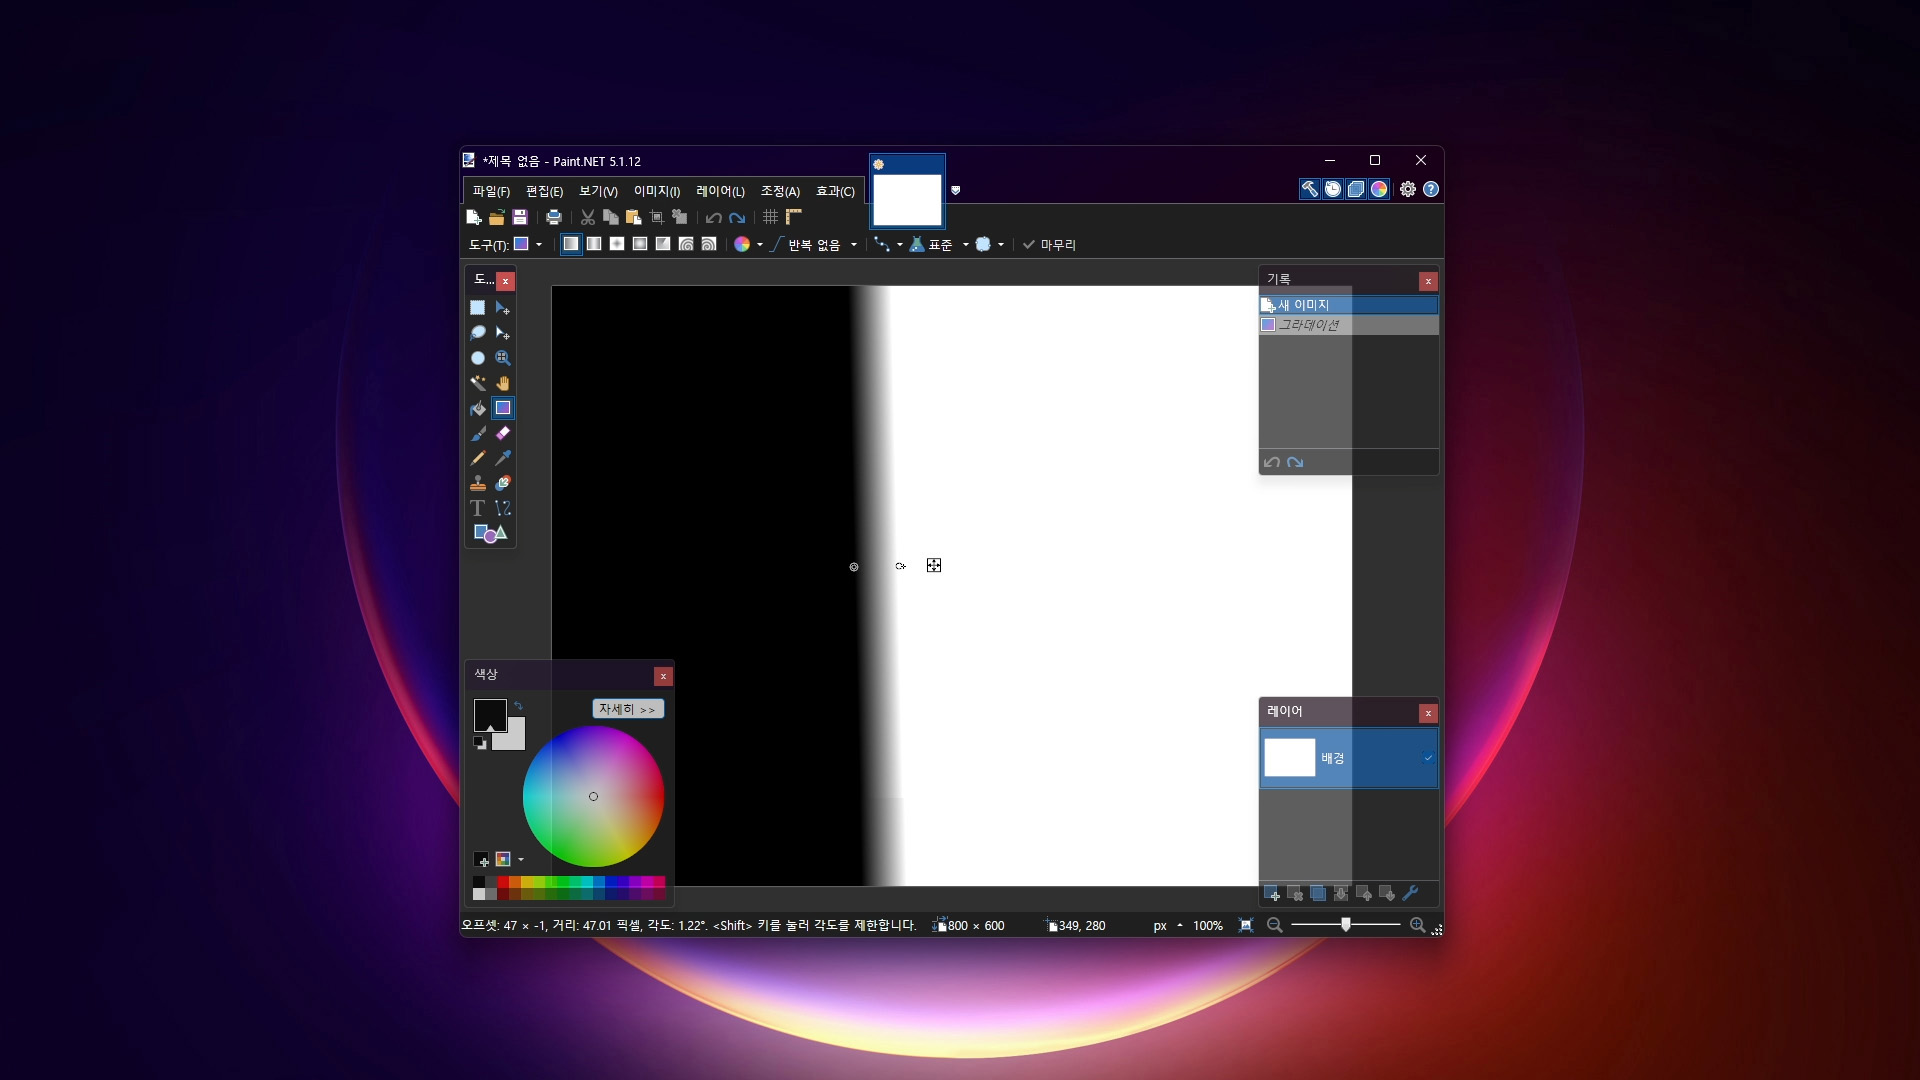
Task: Choose the Radial gradient type
Action: tap(640, 244)
